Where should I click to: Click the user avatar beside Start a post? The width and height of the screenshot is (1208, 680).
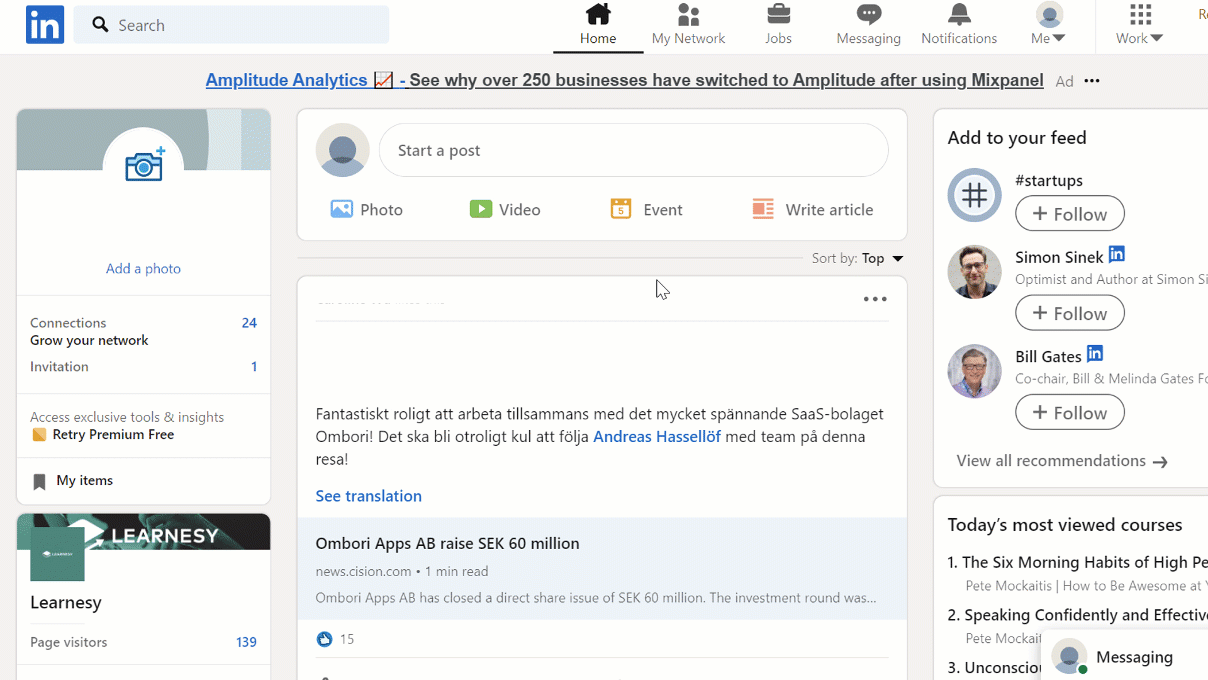[x=342, y=150]
